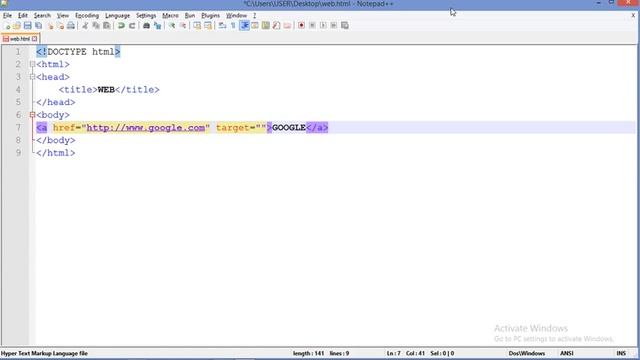Viewport: 640px width, 360px height.
Task: Close the web.html tab
Action: 35,39
